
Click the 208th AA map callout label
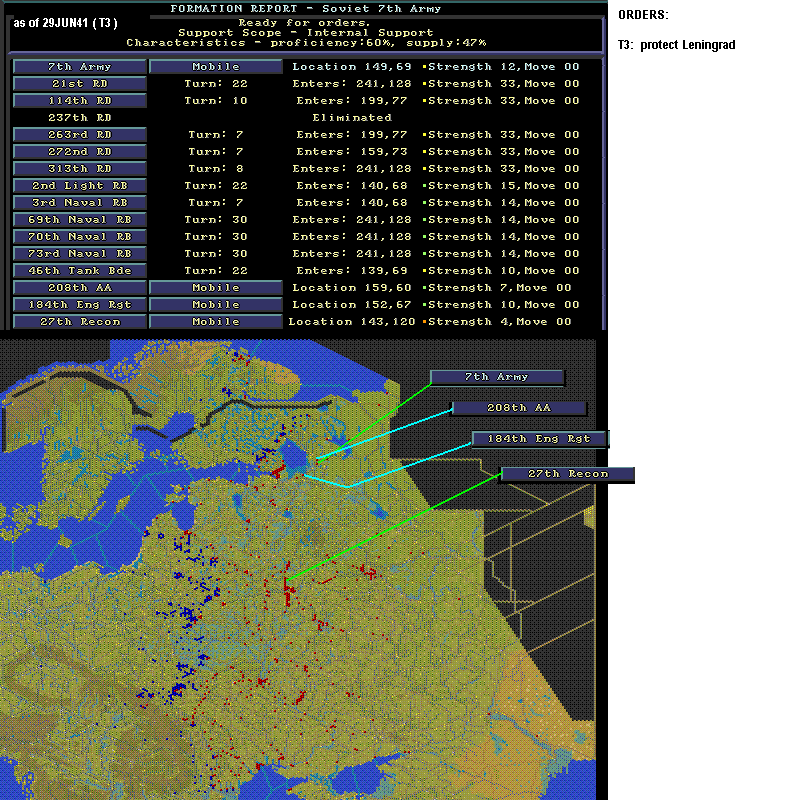point(519,408)
